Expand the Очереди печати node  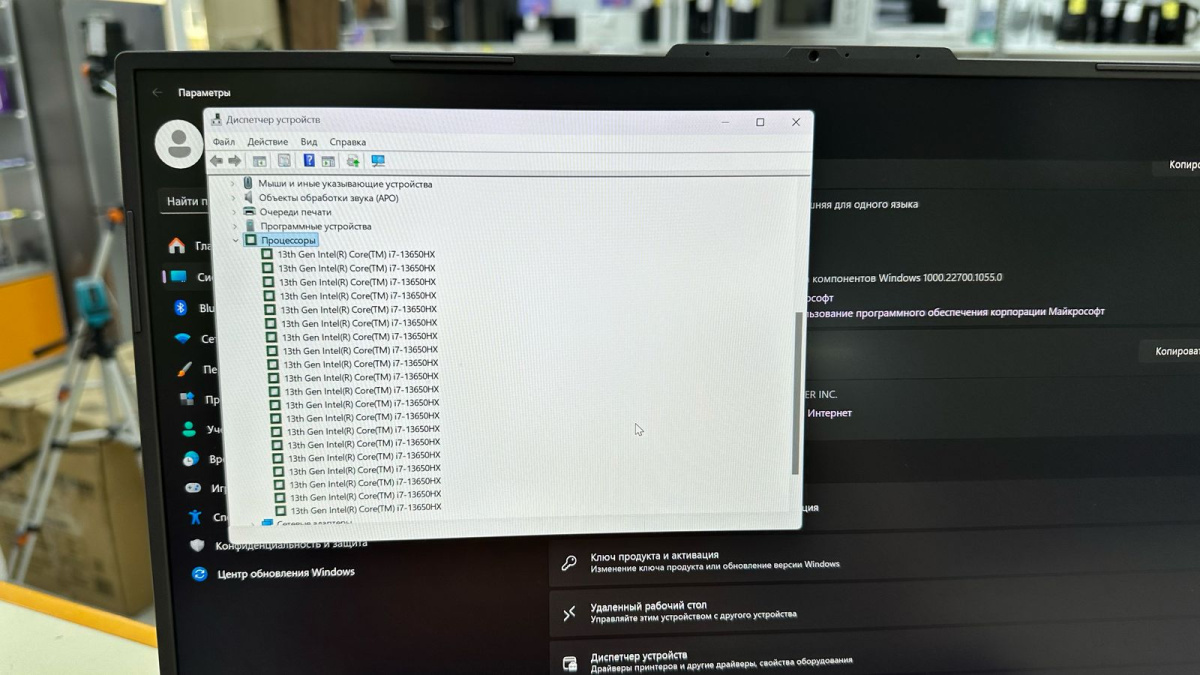pos(235,212)
